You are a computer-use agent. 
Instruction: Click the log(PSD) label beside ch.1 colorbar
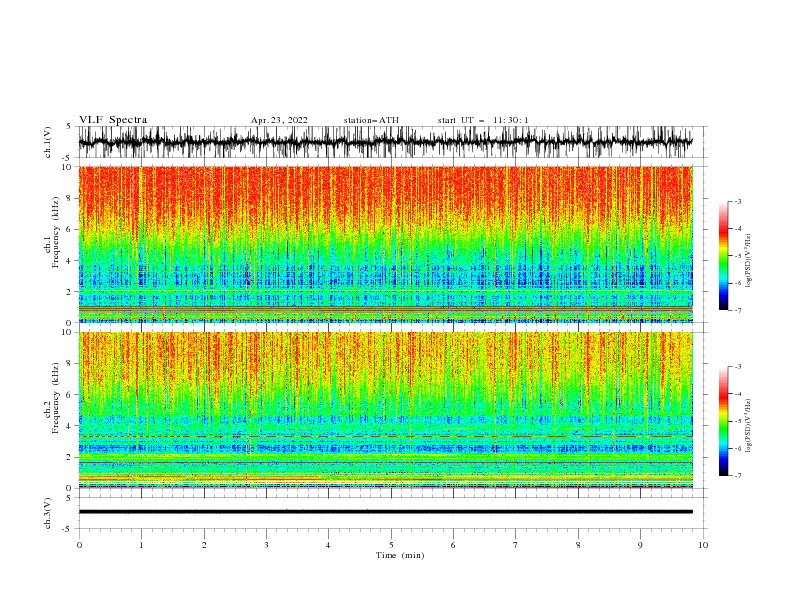(748, 260)
